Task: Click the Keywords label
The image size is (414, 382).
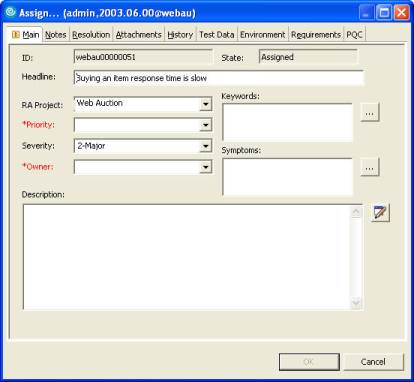Action: 240,96
